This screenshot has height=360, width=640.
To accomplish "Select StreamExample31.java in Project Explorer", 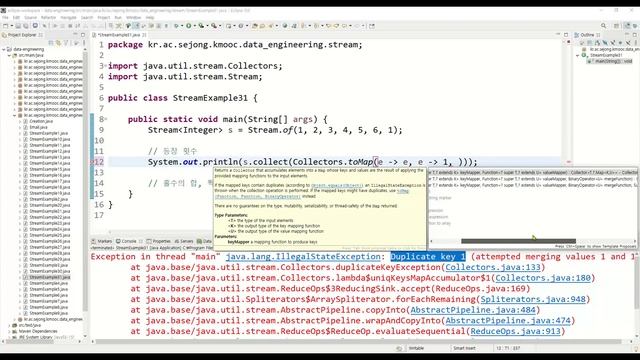I will [49, 277].
